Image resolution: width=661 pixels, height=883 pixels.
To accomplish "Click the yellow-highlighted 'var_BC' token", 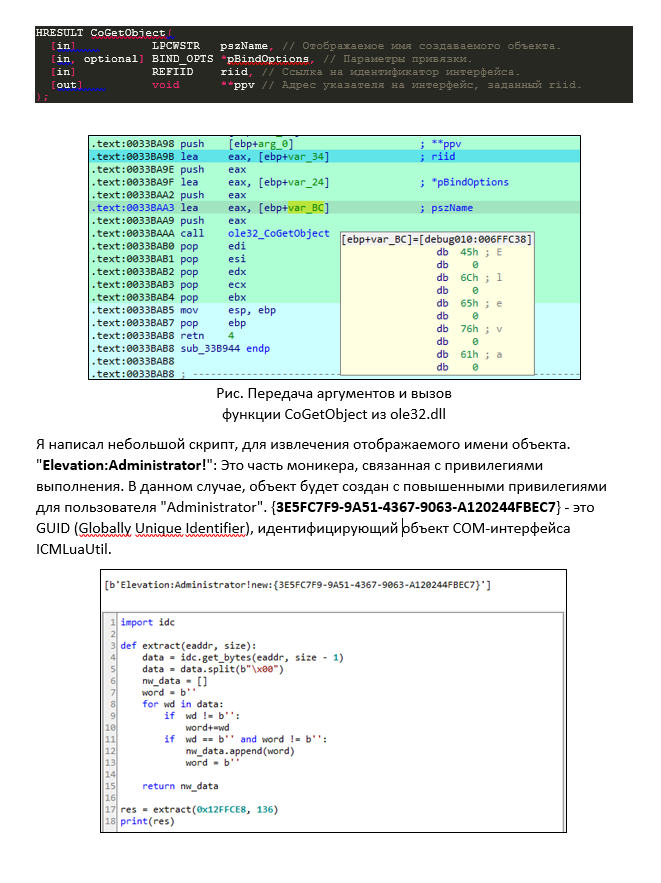I will point(306,208).
